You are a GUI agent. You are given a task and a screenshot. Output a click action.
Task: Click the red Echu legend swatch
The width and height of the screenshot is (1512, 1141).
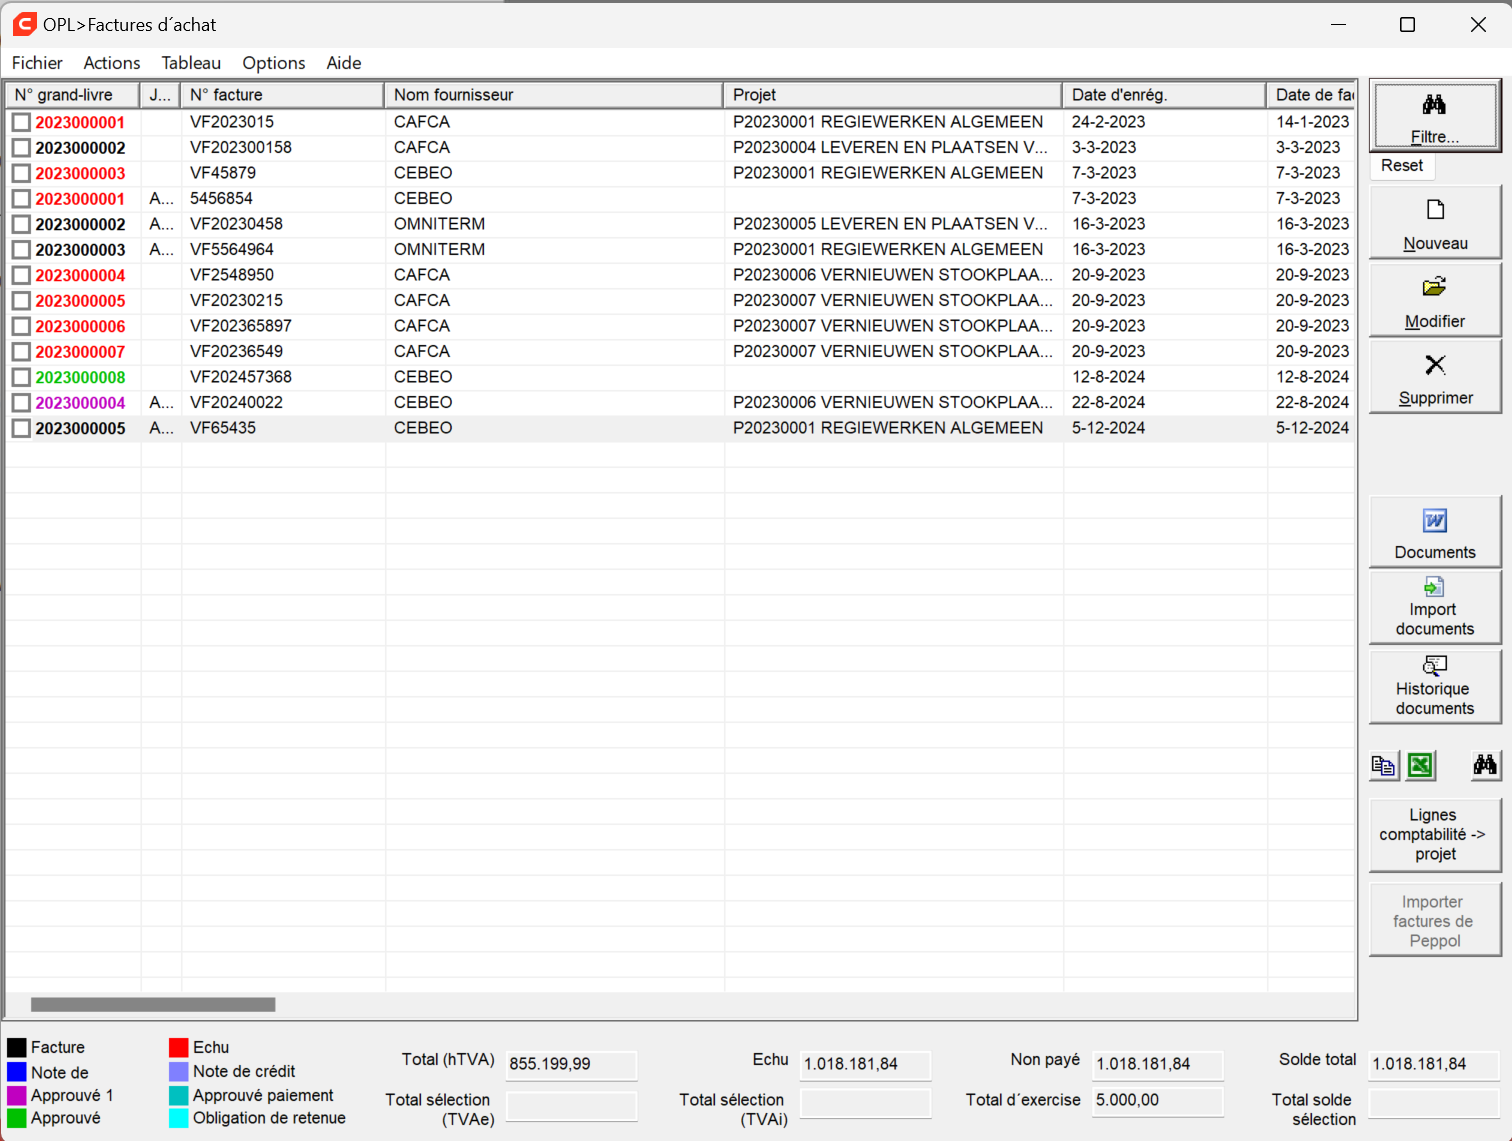click(179, 1048)
